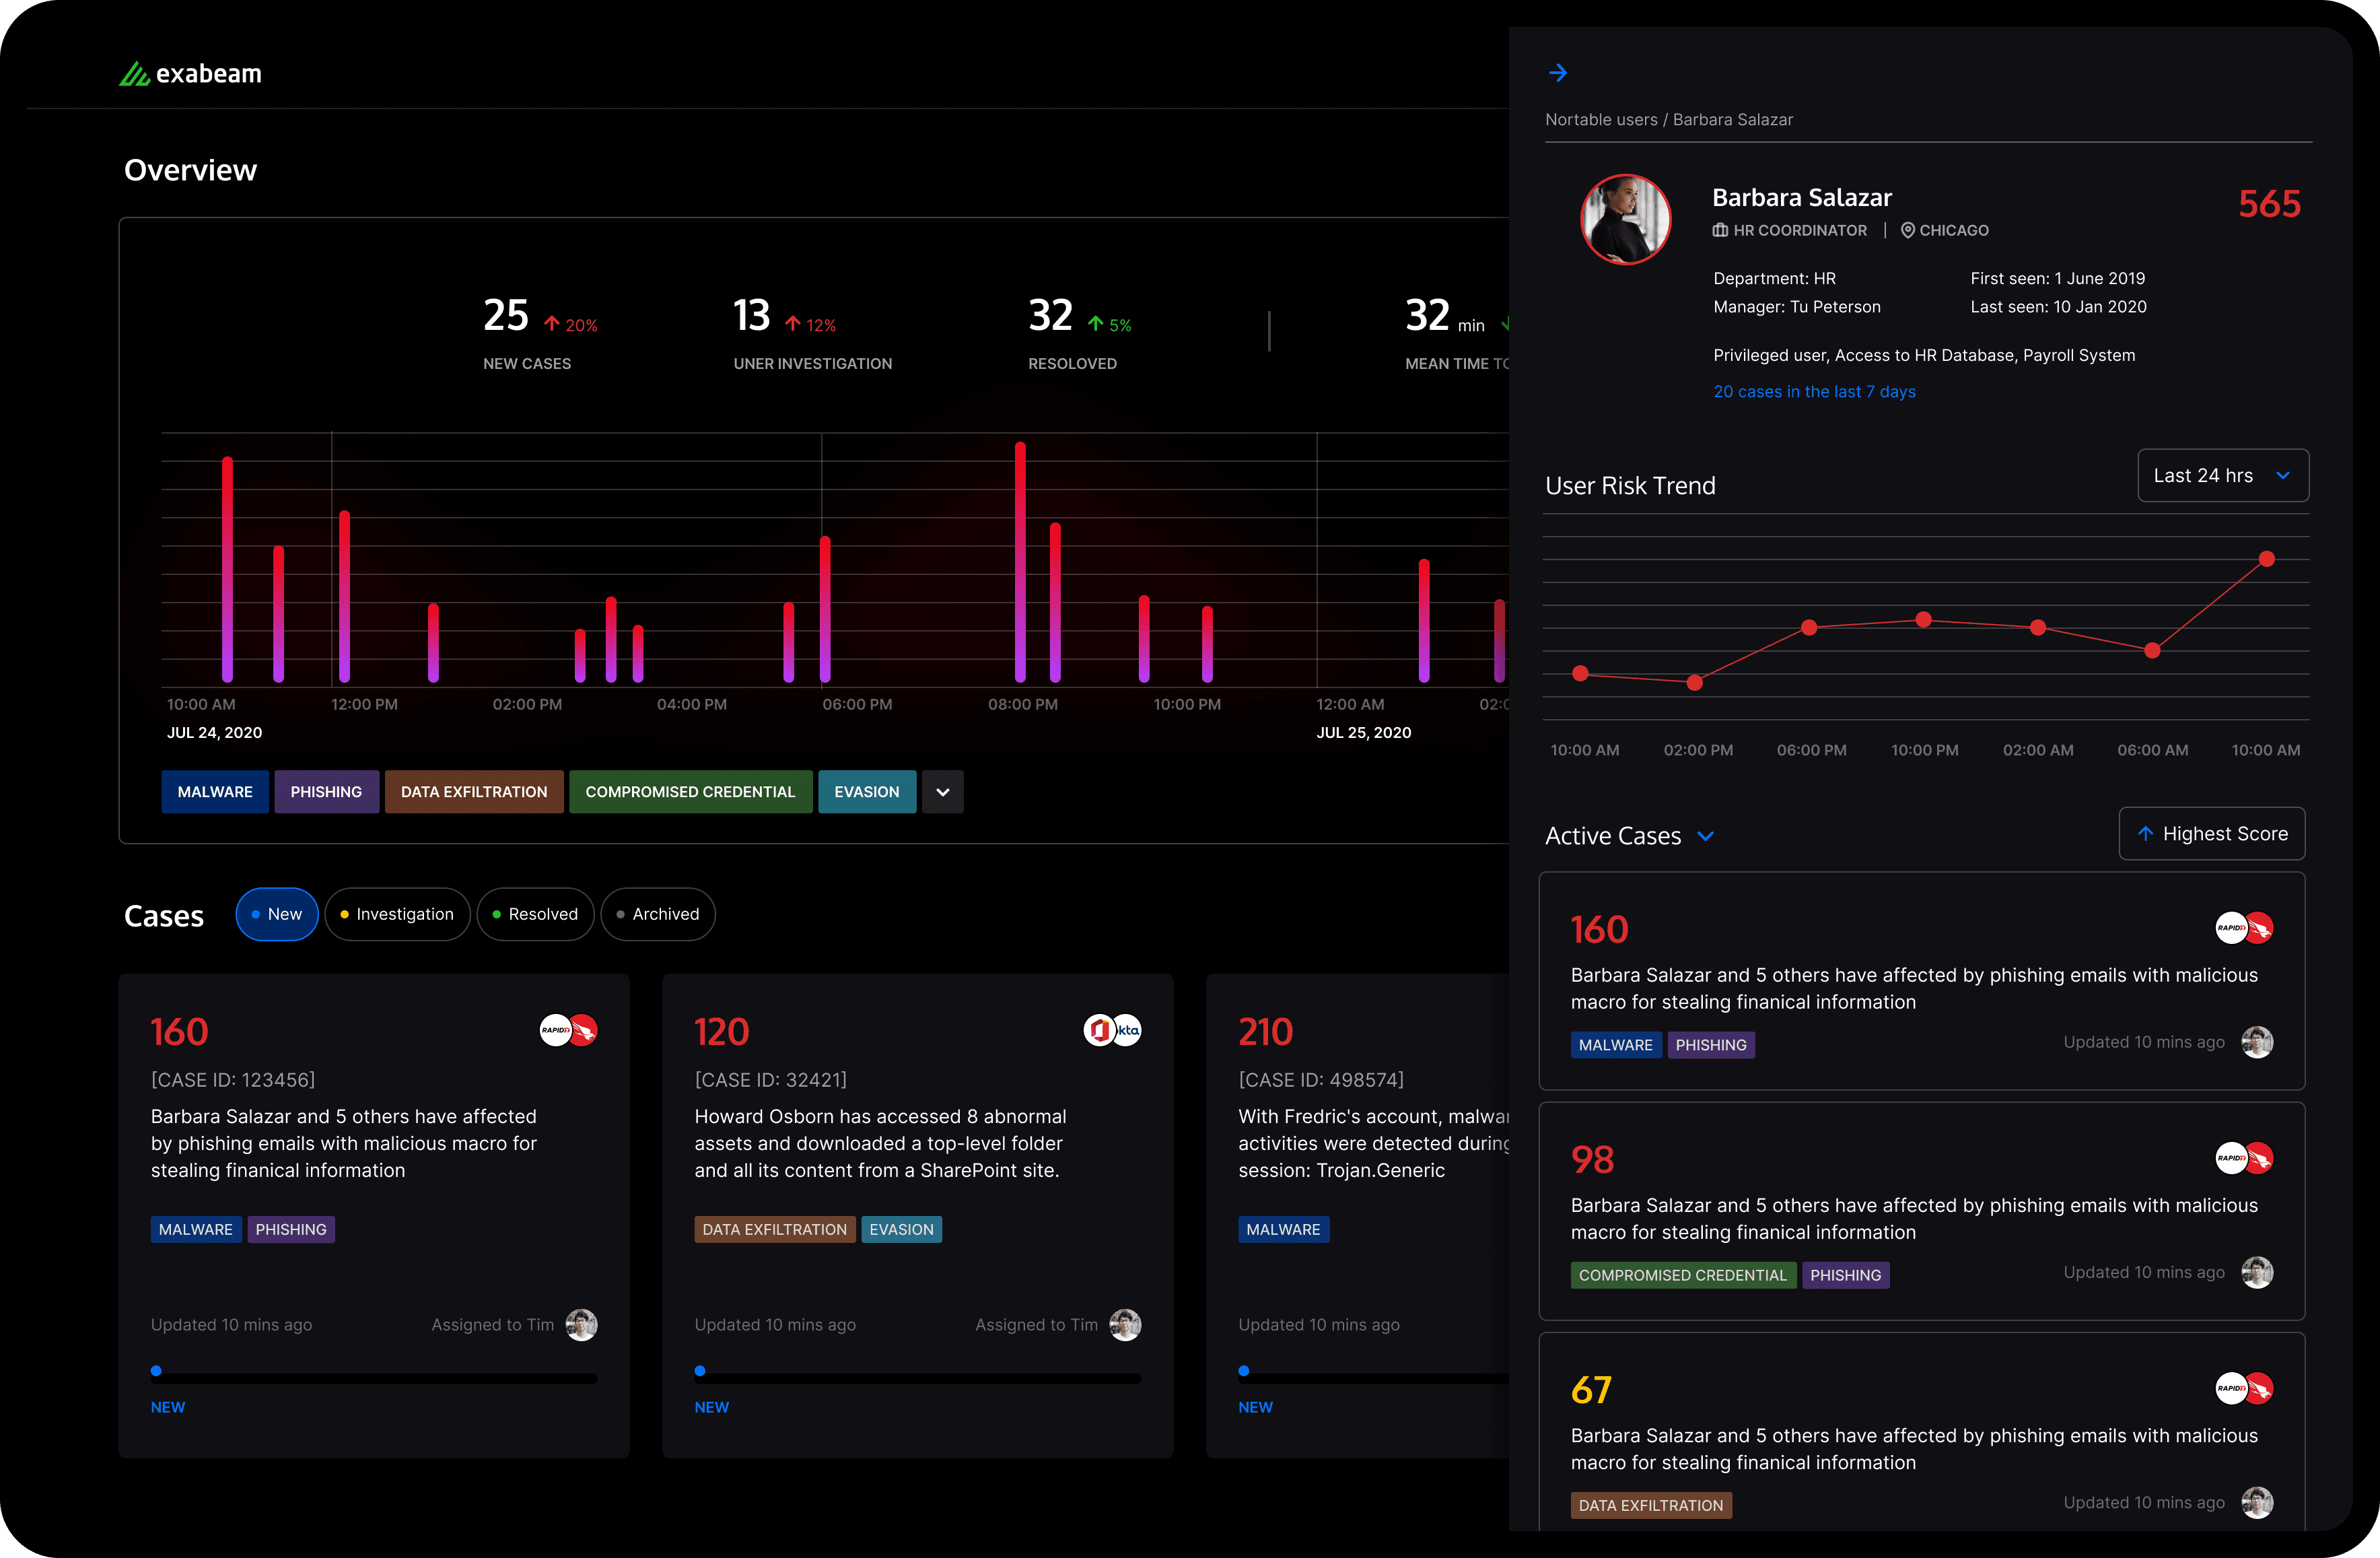Expand more category filters chevron
Image resolution: width=2380 pixels, height=1558 pixels.
coord(942,791)
